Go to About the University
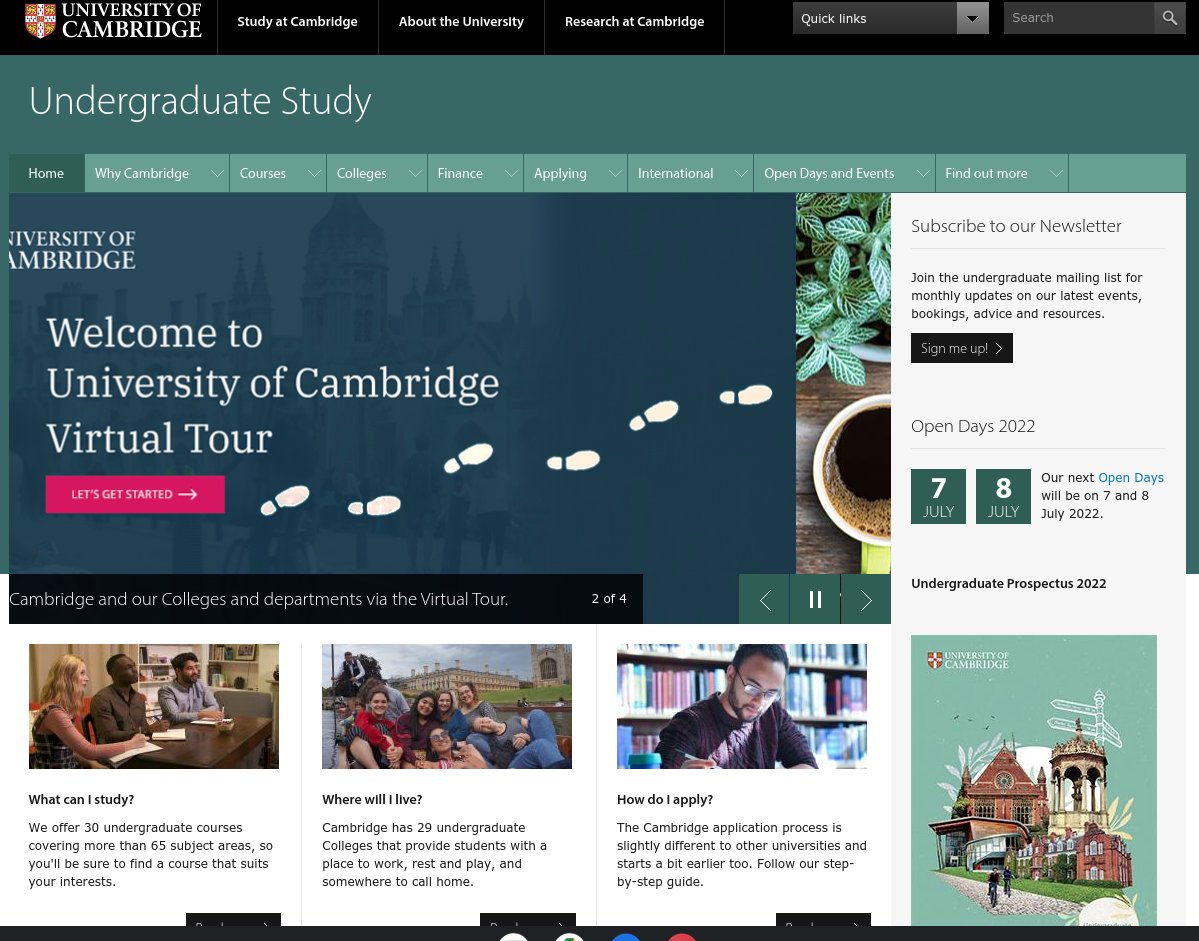Screen dimensions: 1199x941 [x=461, y=21]
